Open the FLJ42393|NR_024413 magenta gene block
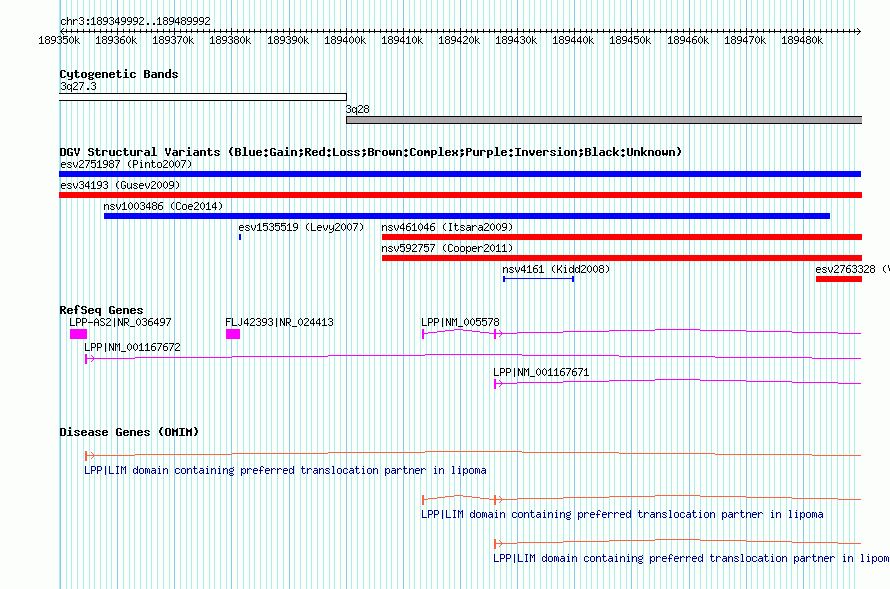This screenshot has height=589, width=890. pos(233,334)
